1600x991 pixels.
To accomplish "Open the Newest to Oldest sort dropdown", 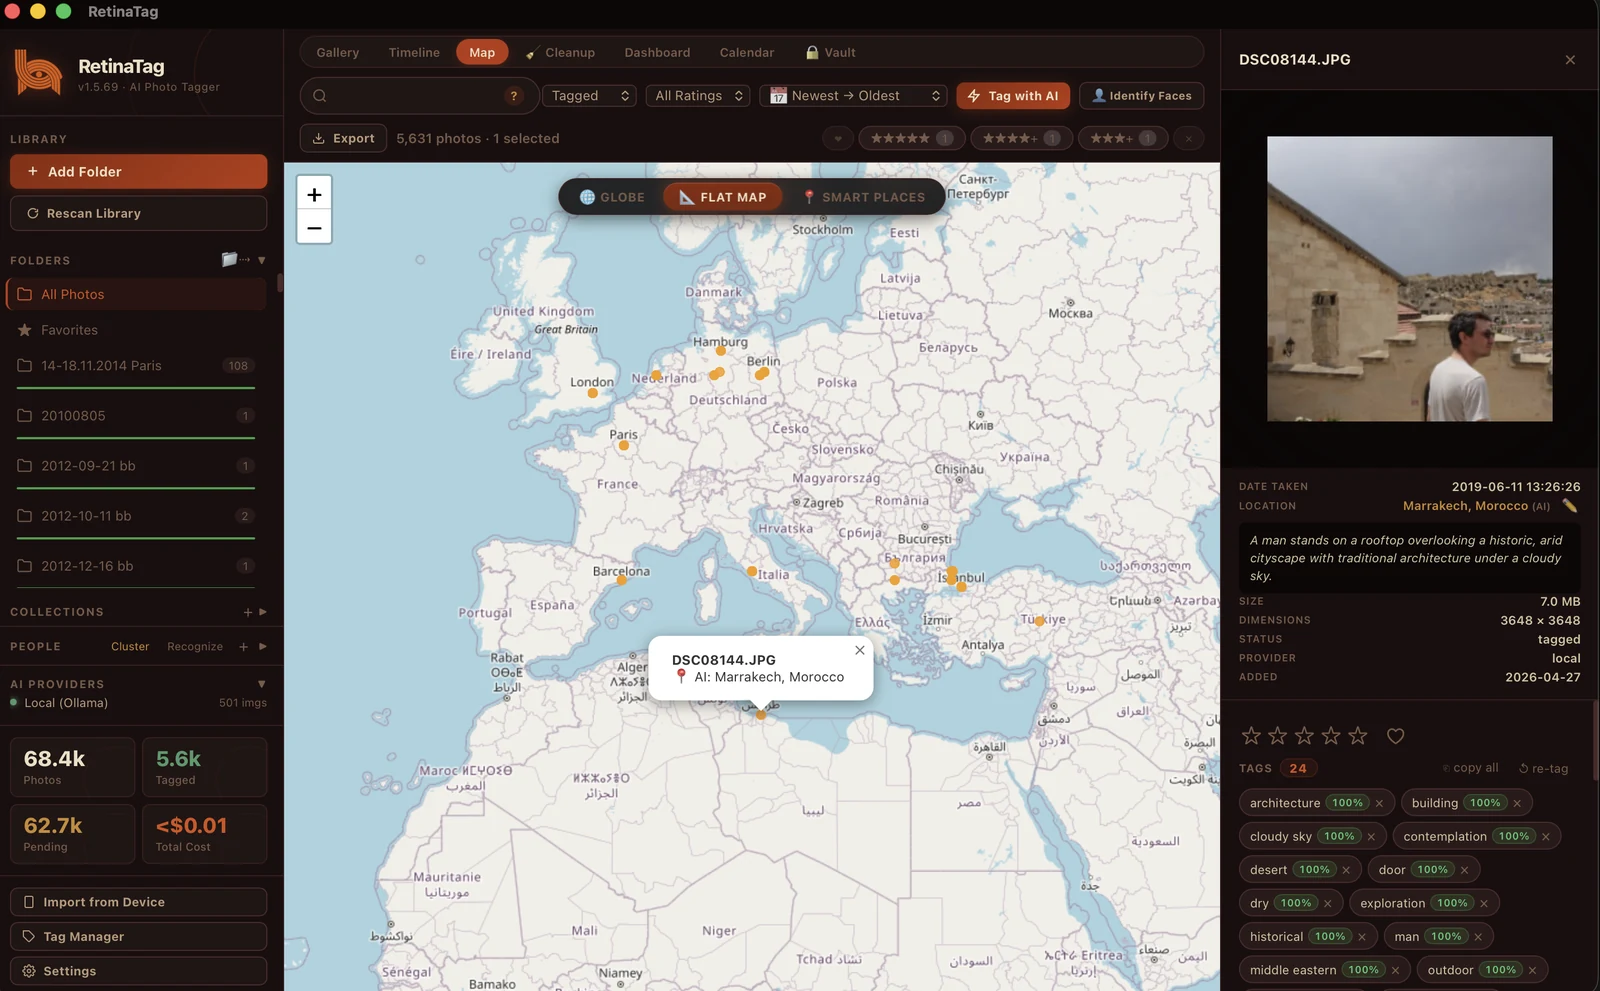I will click(853, 96).
